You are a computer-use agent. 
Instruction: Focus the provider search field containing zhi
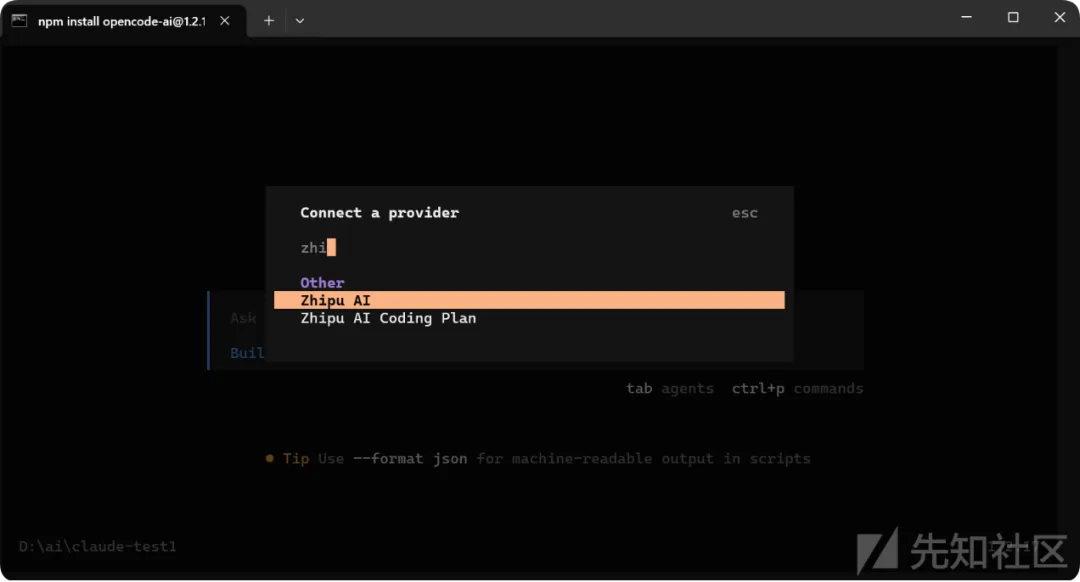(529, 248)
